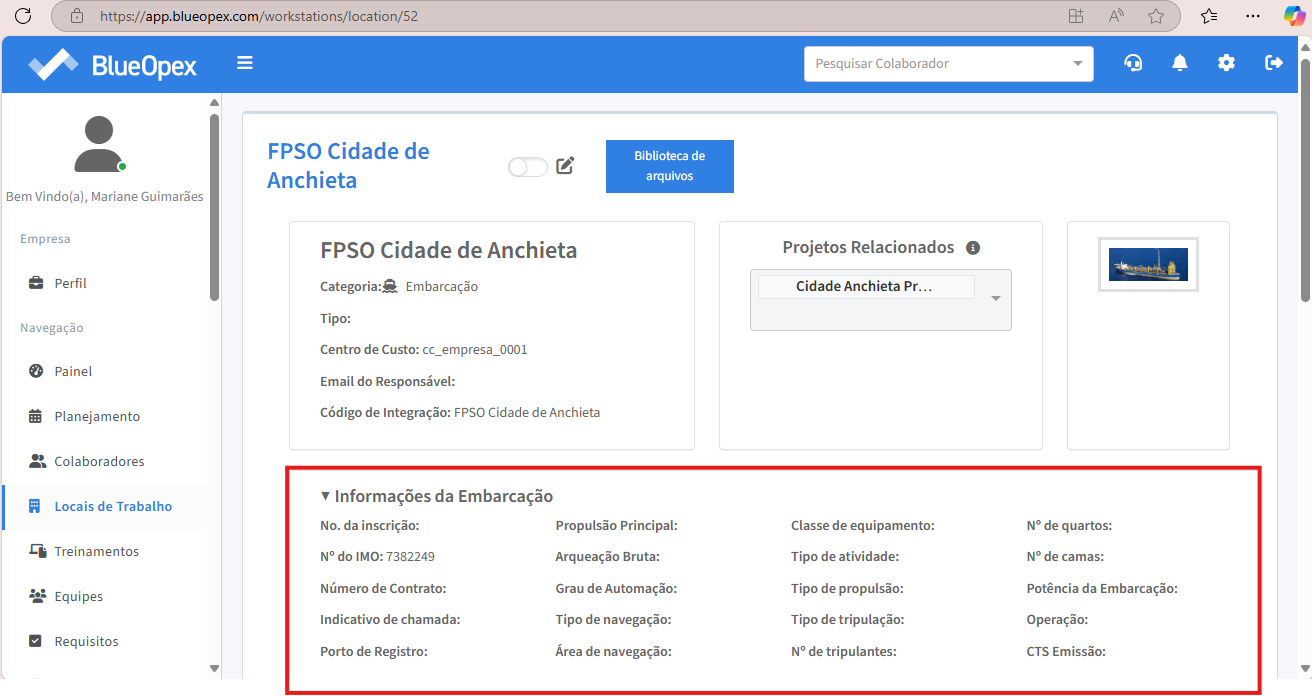Click the IMO number 7382249

pyautogui.click(x=410, y=557)
